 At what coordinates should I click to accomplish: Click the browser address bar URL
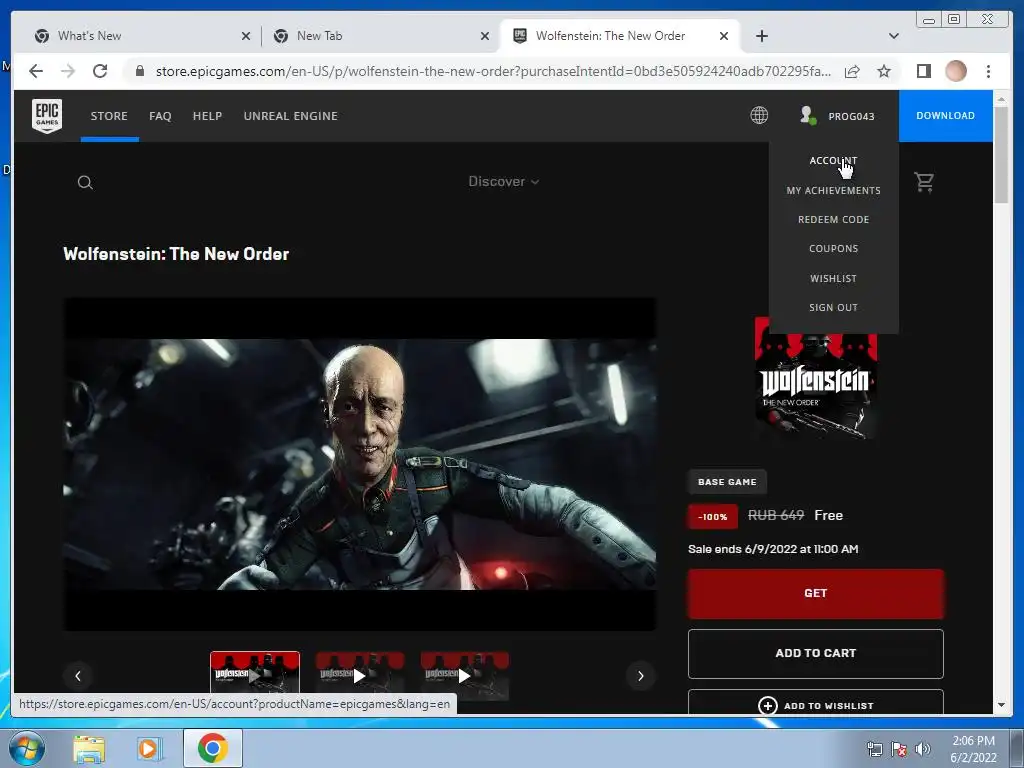tap(493, 71)
